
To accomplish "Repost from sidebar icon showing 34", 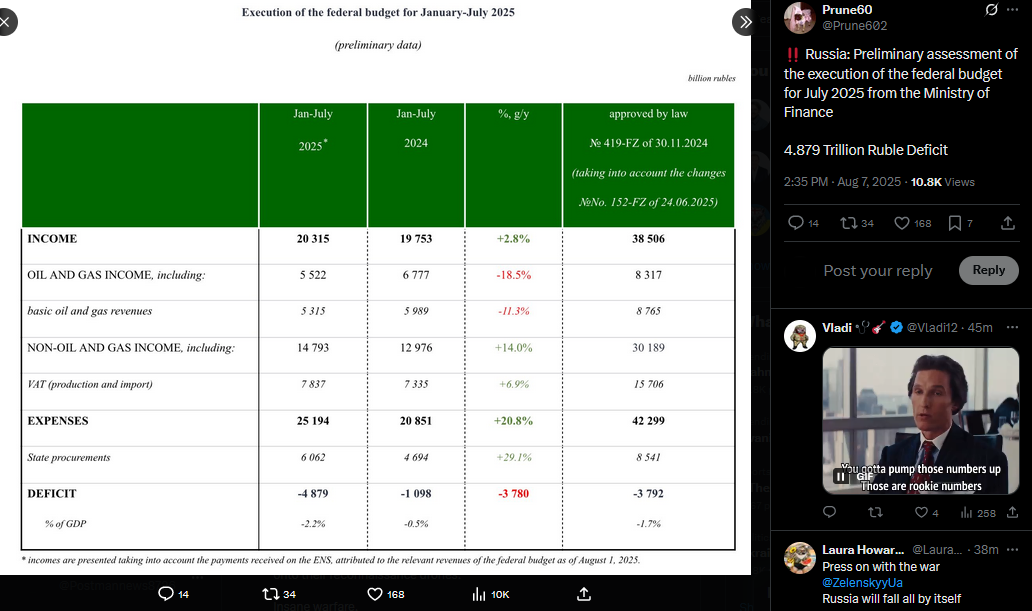I will tap(857, 223).
